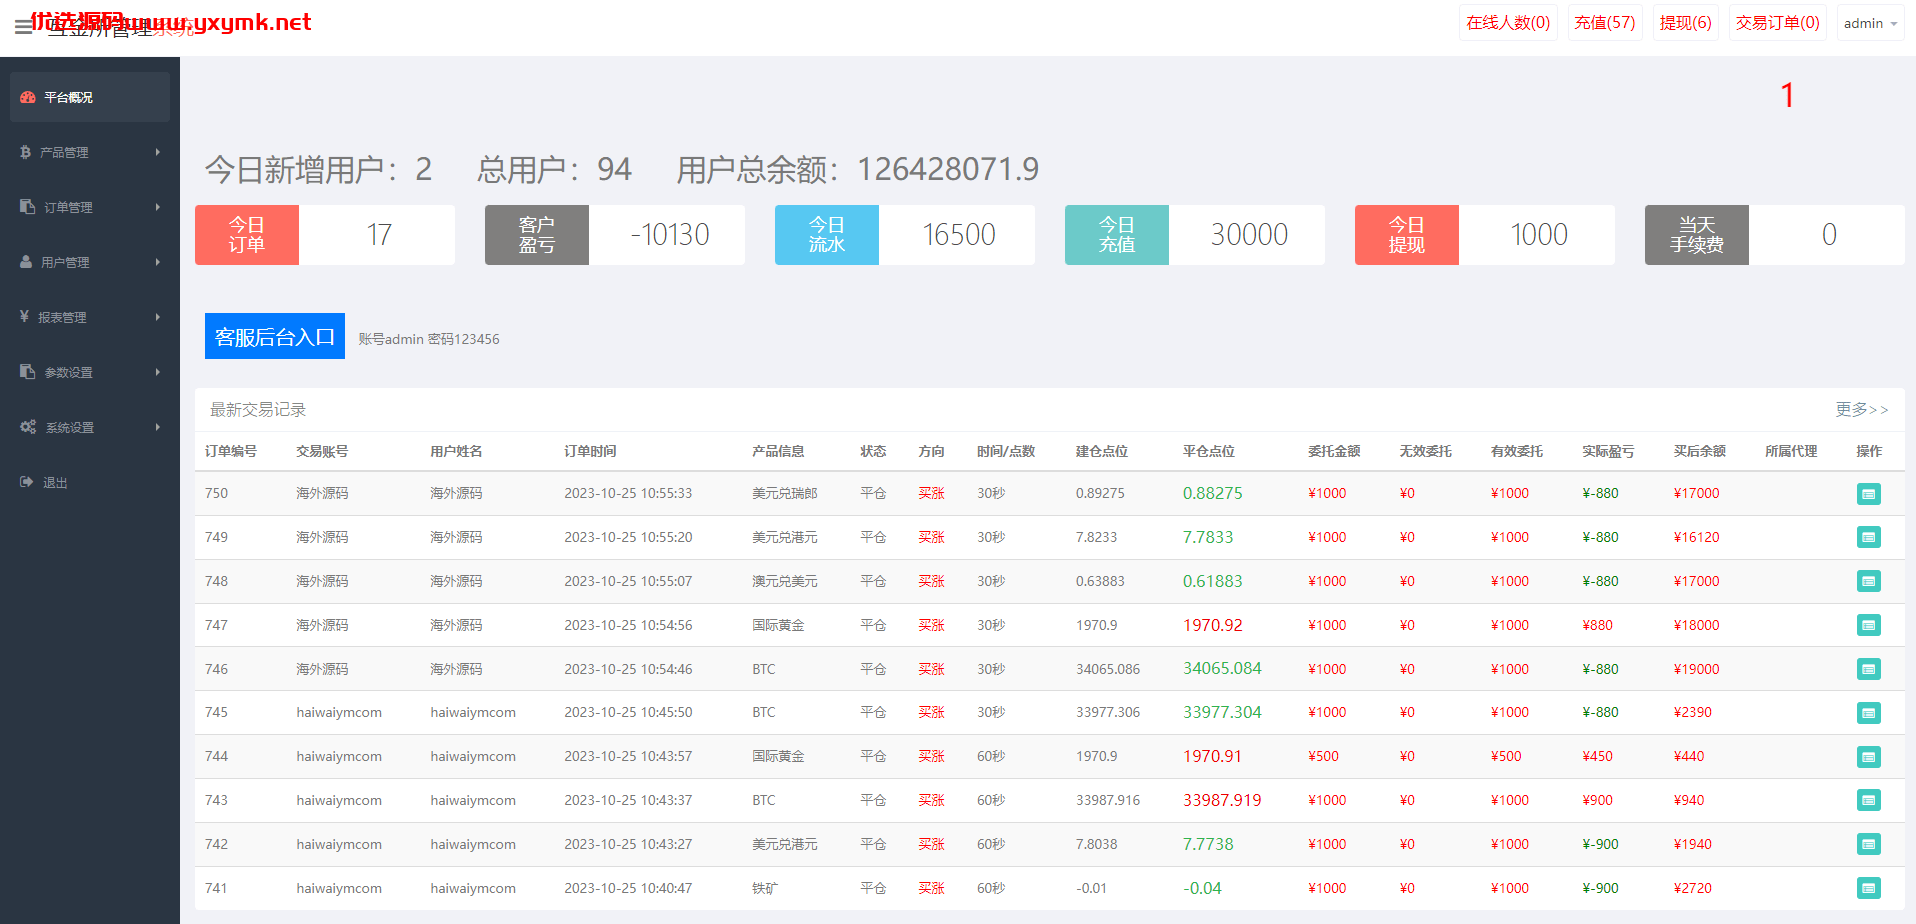The height and width of the screenshot is (924, 1916).
Task: Click the 订单管理 sidebar icon
Action: click(x=28, y=207)
